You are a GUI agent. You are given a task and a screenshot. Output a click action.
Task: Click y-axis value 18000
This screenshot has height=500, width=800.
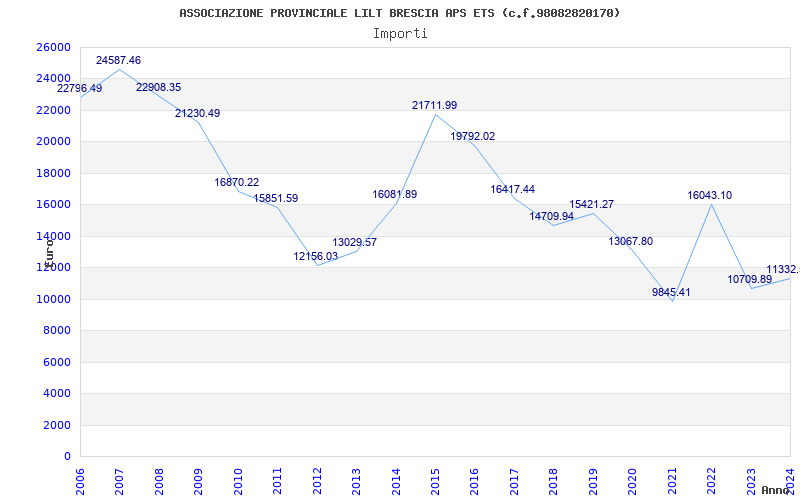pyautogui.click(x=53, y=173)
